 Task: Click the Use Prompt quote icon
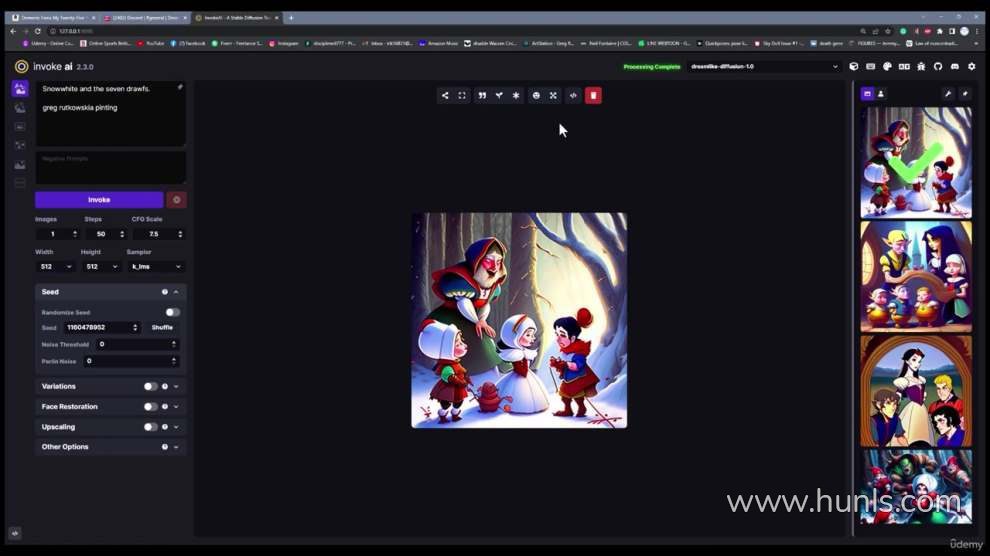[482, 95]
